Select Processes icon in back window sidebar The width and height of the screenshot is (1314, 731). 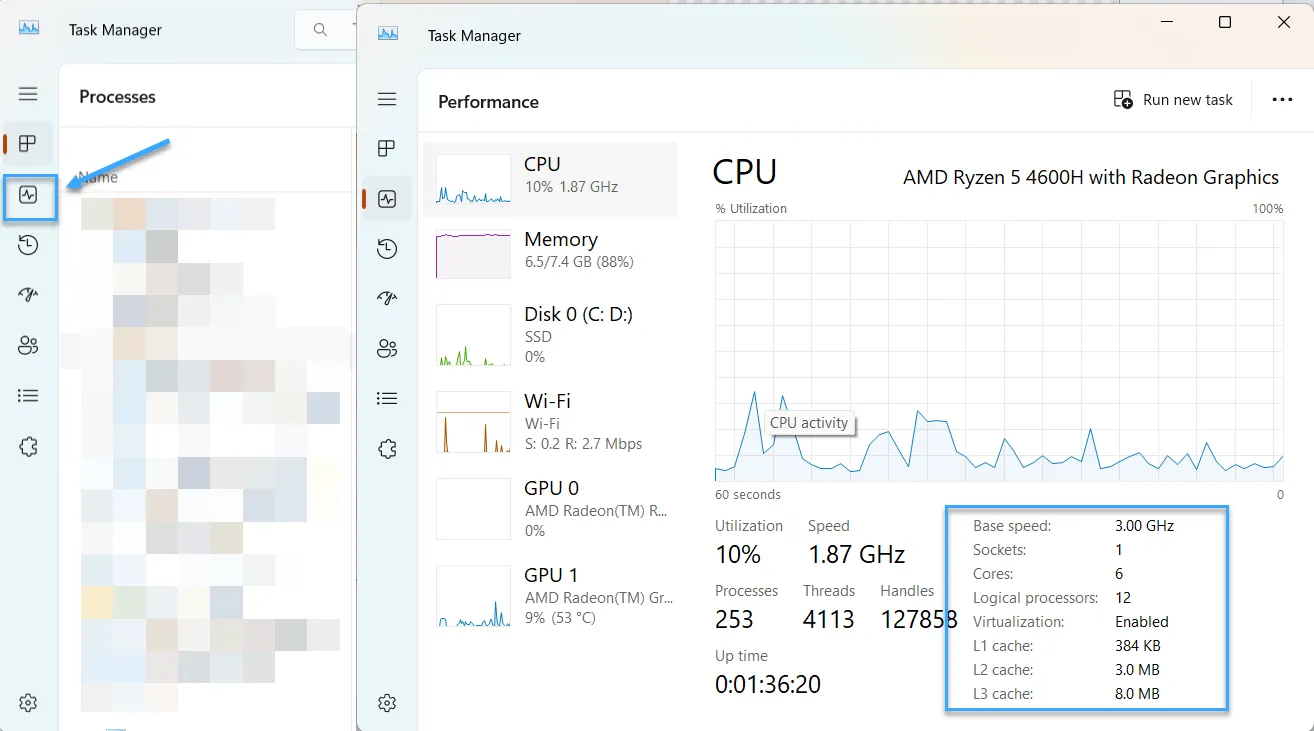point(28,144)
